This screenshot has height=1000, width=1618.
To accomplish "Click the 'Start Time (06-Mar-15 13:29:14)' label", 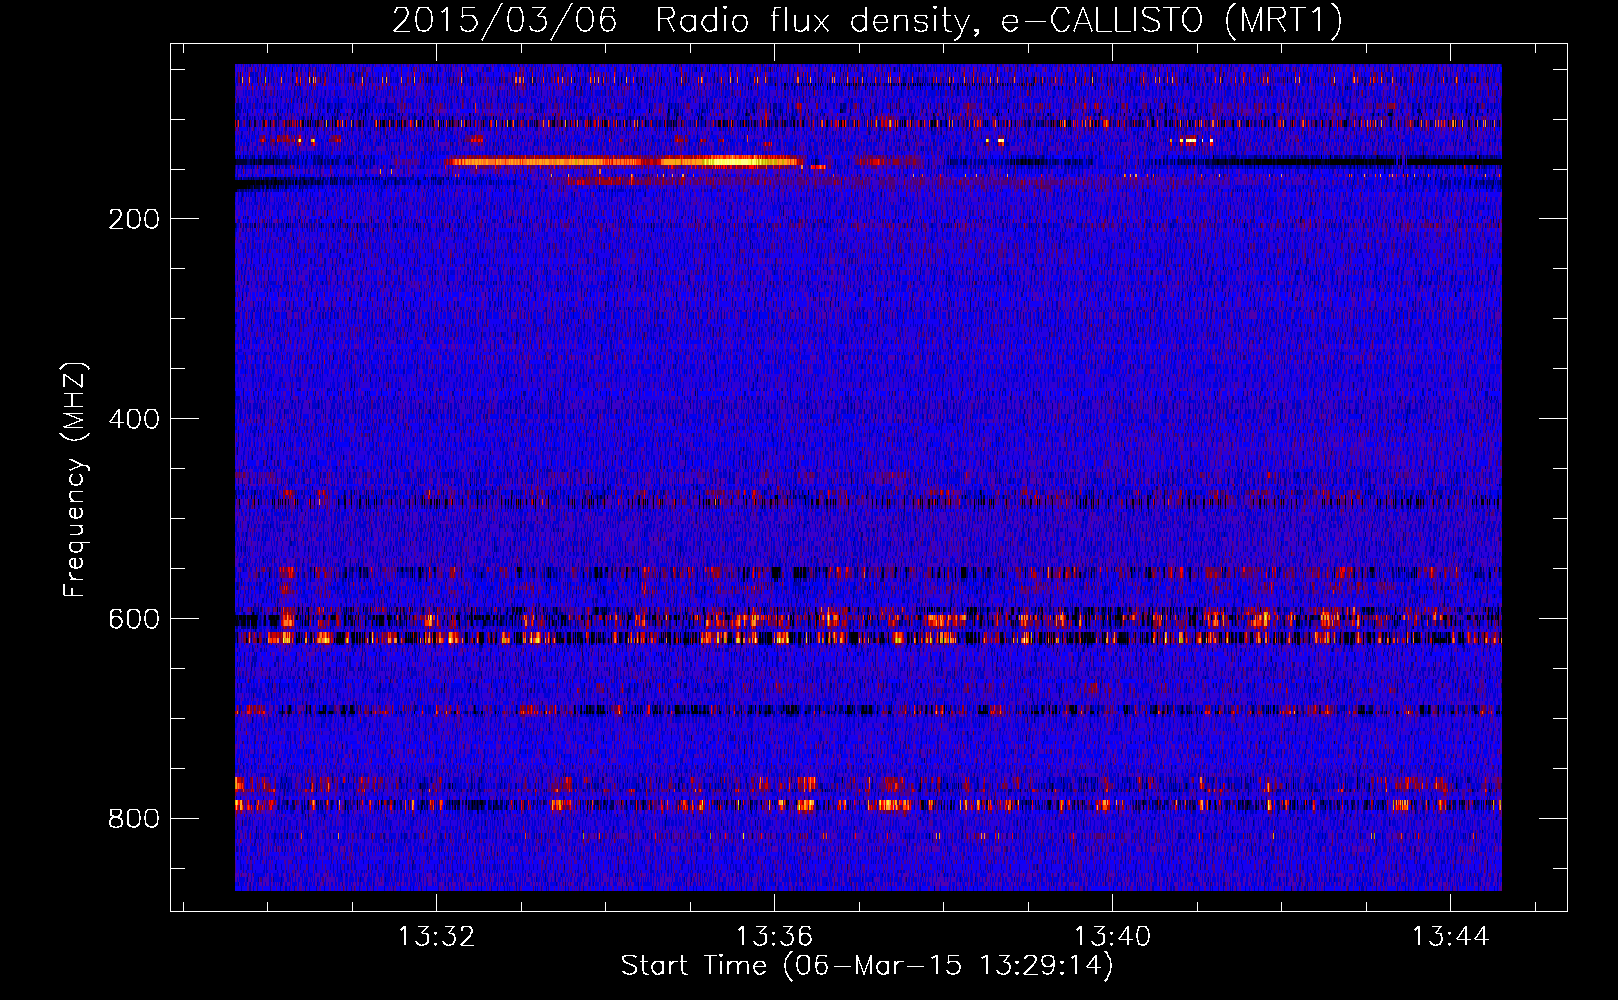I will 867,966.
